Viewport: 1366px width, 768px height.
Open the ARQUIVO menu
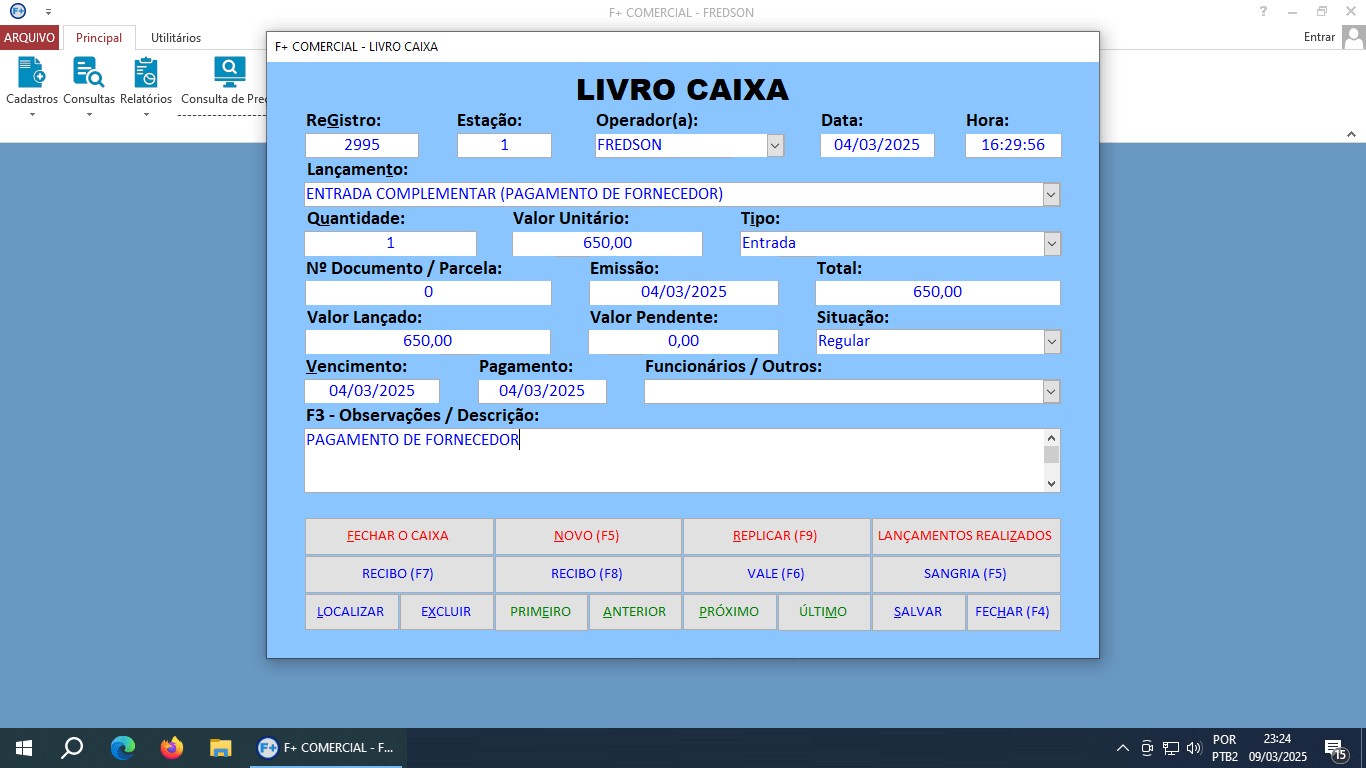tap(30, 38)
